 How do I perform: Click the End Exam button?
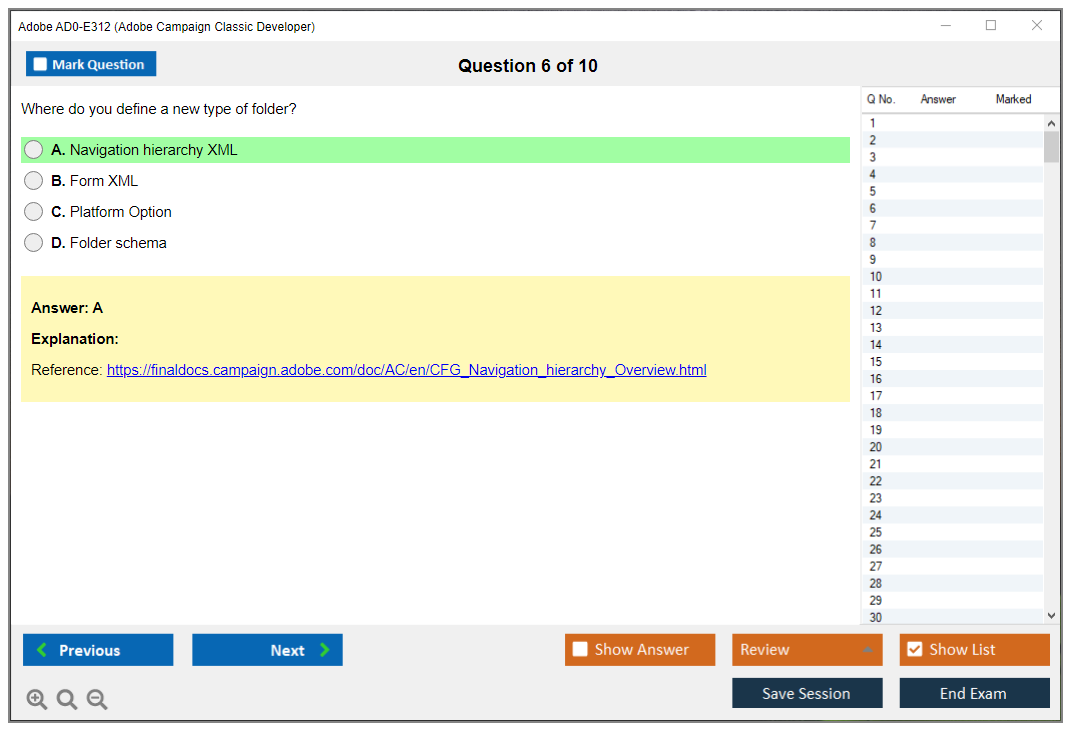point(973,693)
